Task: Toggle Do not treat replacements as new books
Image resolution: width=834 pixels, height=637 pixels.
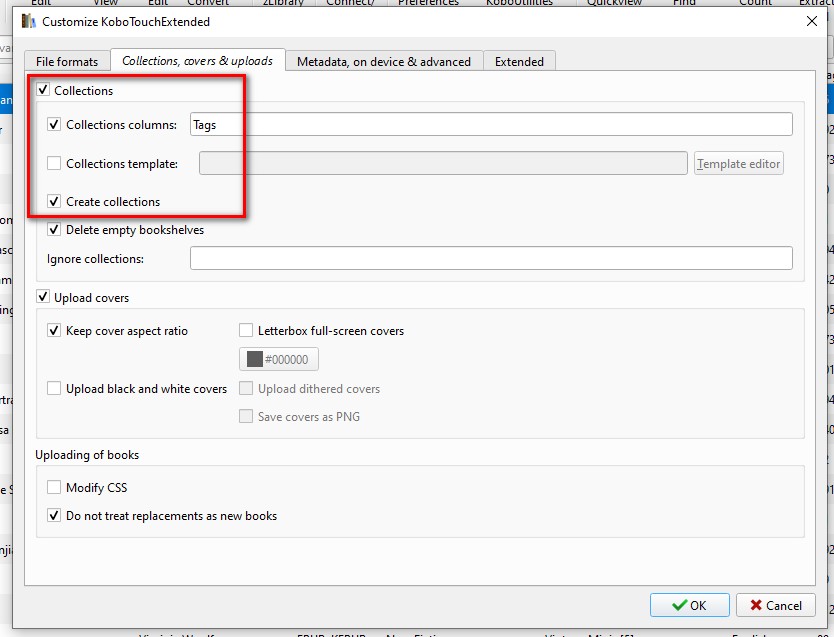Action: pyautogui.click(x=54, y=516)
